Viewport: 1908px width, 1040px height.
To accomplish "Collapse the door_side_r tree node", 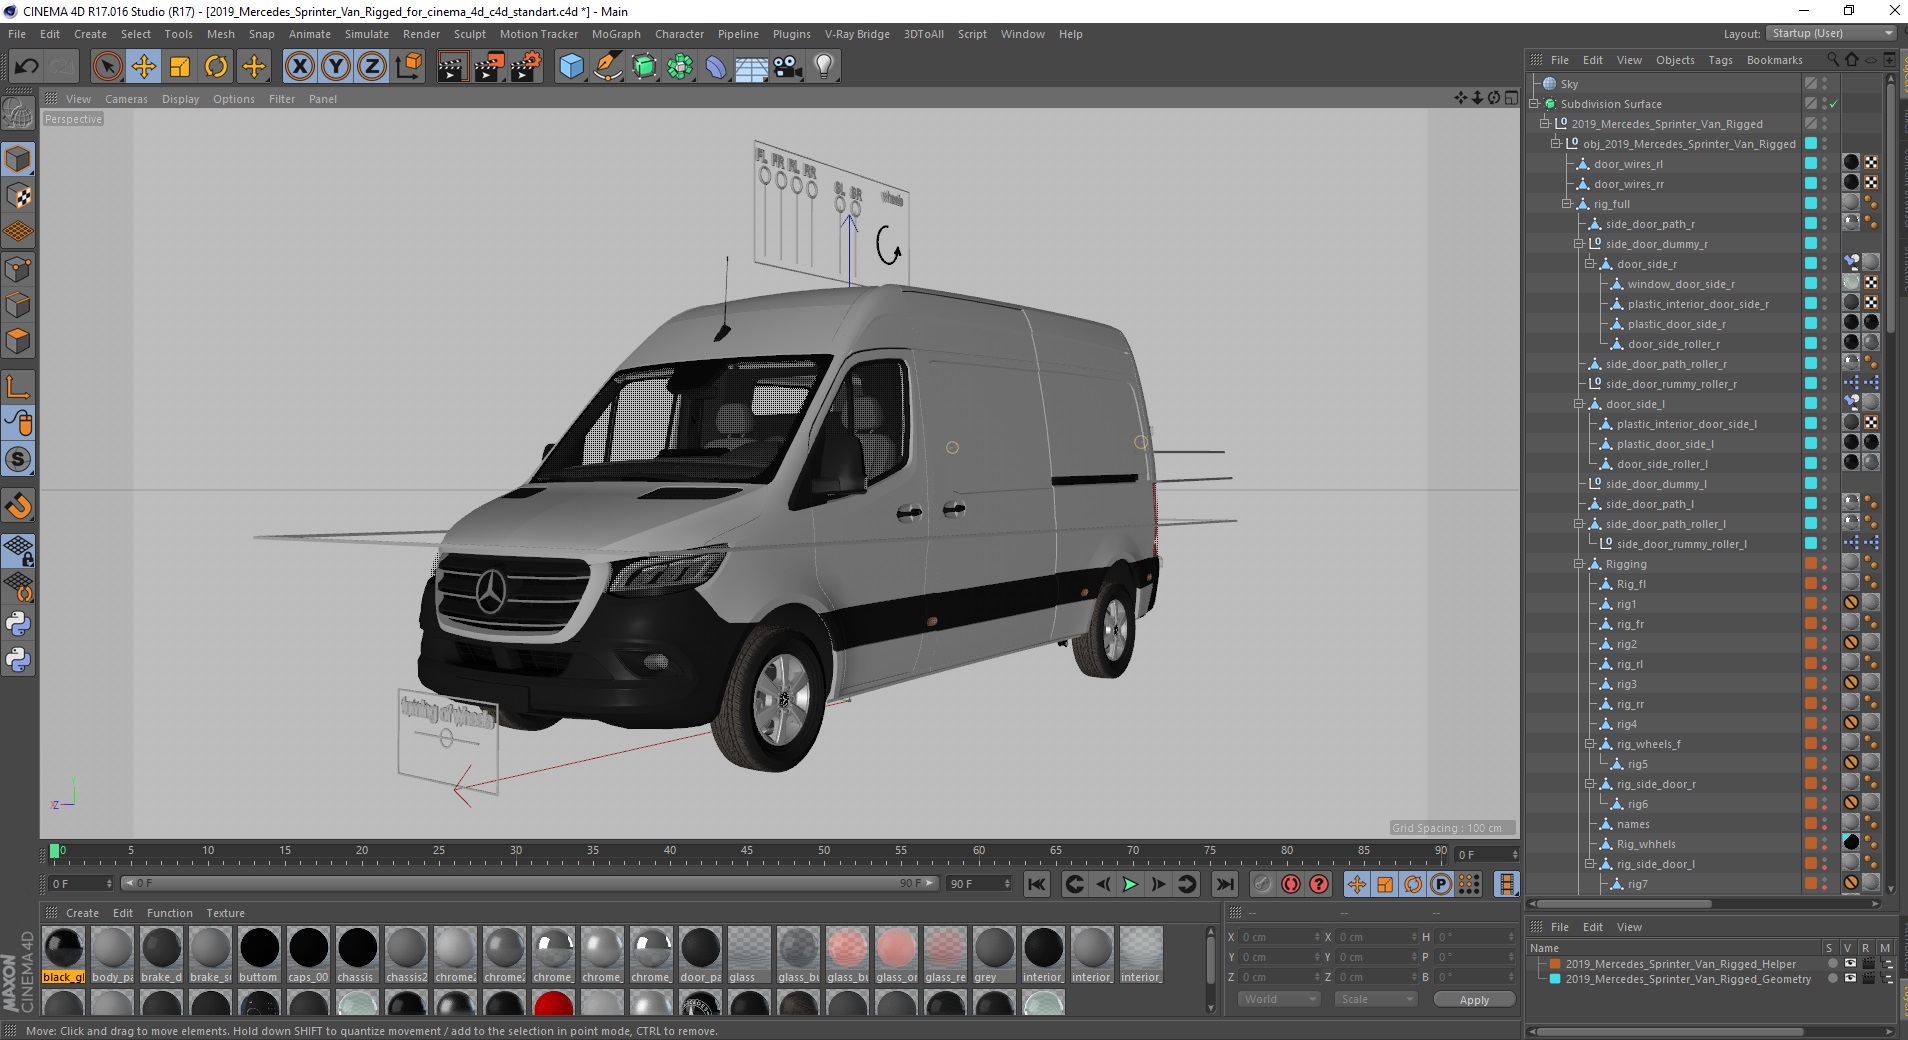I will click(1590, 264).
